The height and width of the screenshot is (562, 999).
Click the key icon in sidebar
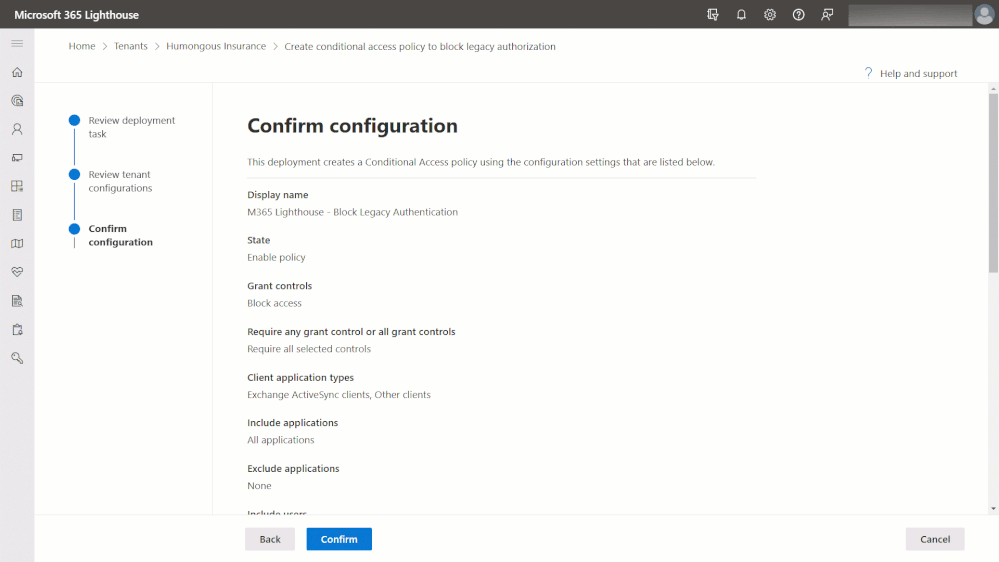pyautogui.click(x=17, y=358)
